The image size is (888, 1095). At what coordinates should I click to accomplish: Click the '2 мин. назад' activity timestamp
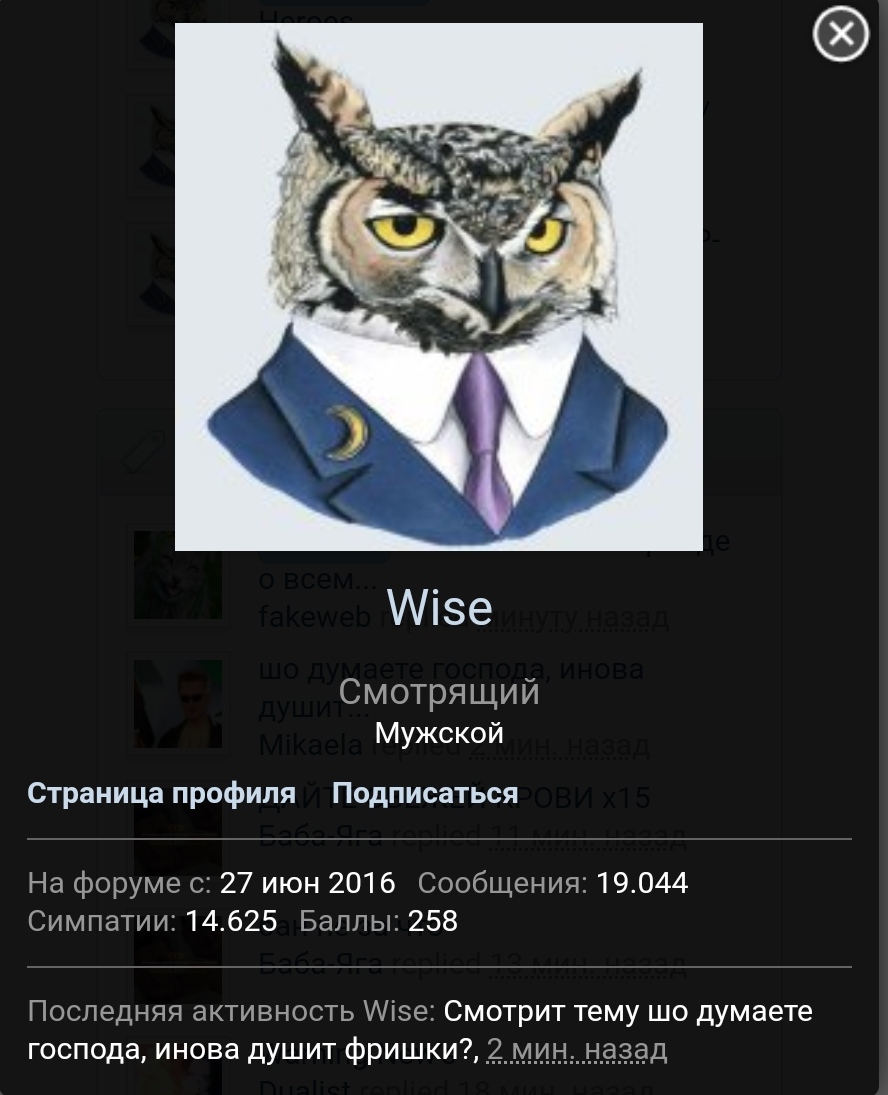point(577,1049)
